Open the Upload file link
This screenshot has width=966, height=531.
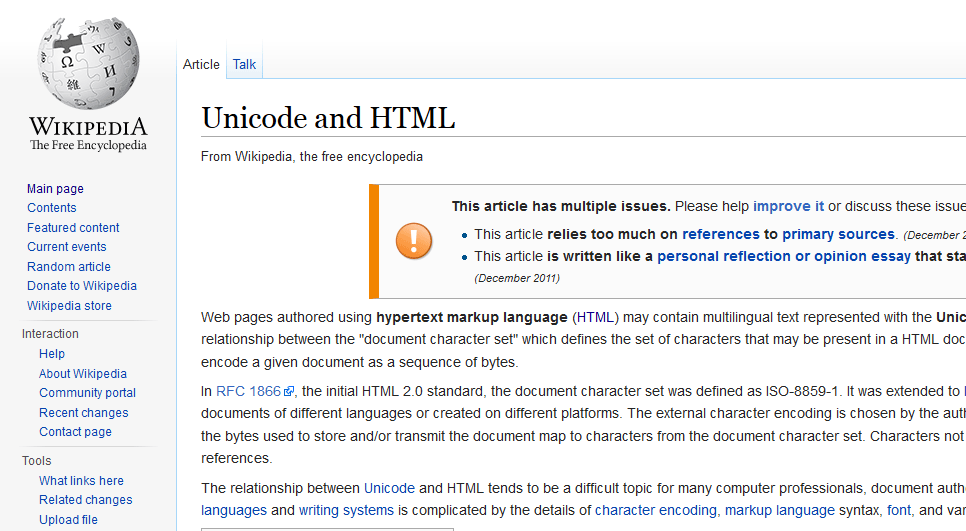click(68, 519)
